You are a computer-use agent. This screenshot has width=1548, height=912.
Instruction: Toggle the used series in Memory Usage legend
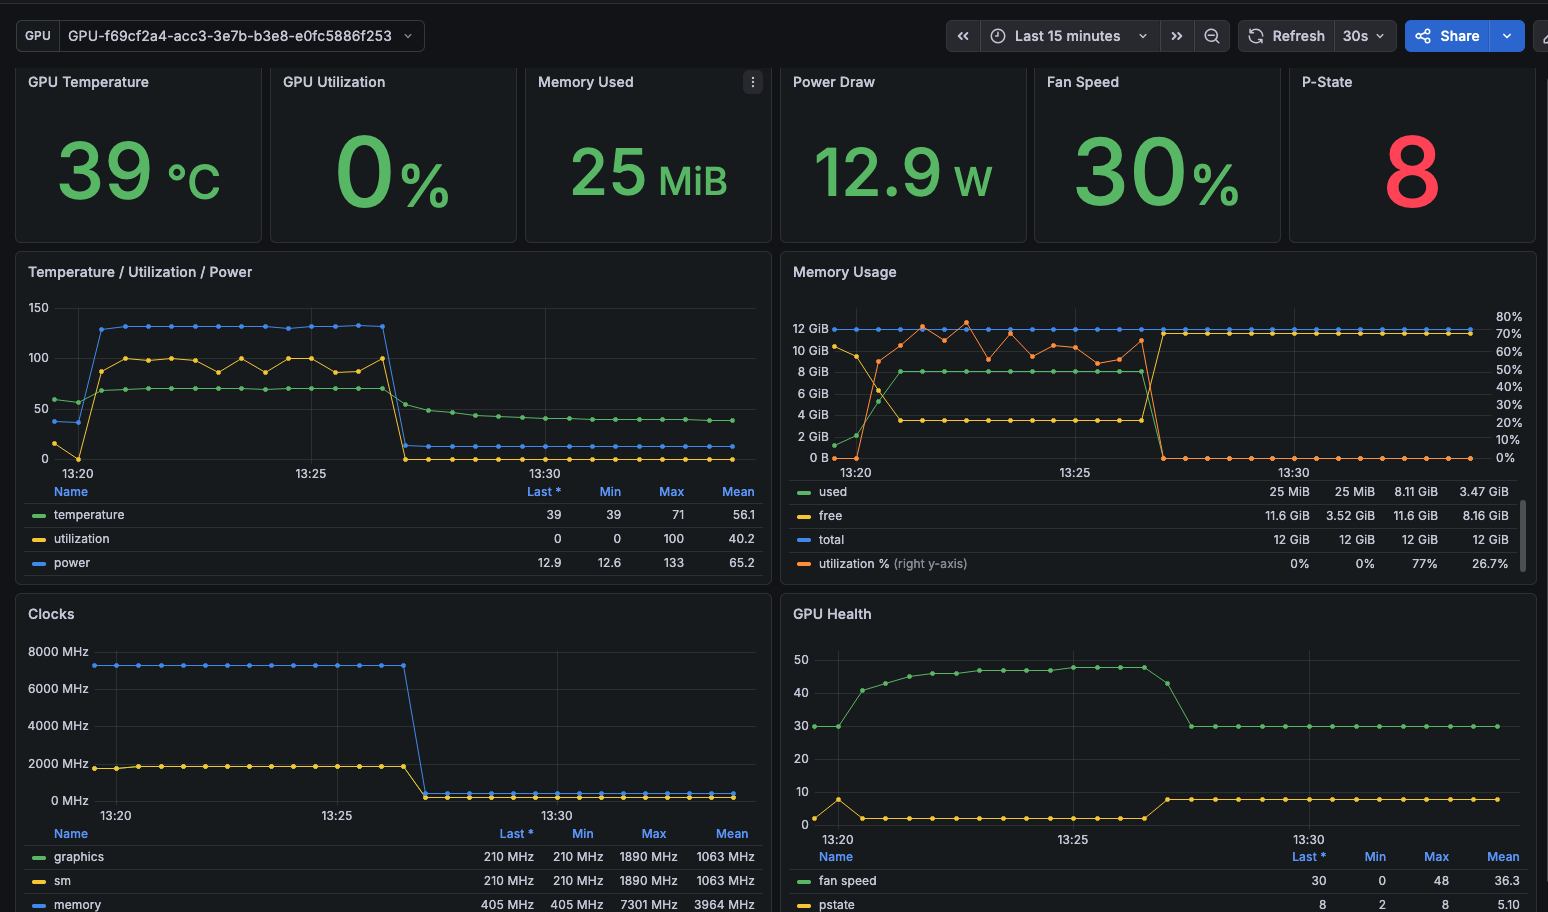pyautogui.click(x=833, y=492)
